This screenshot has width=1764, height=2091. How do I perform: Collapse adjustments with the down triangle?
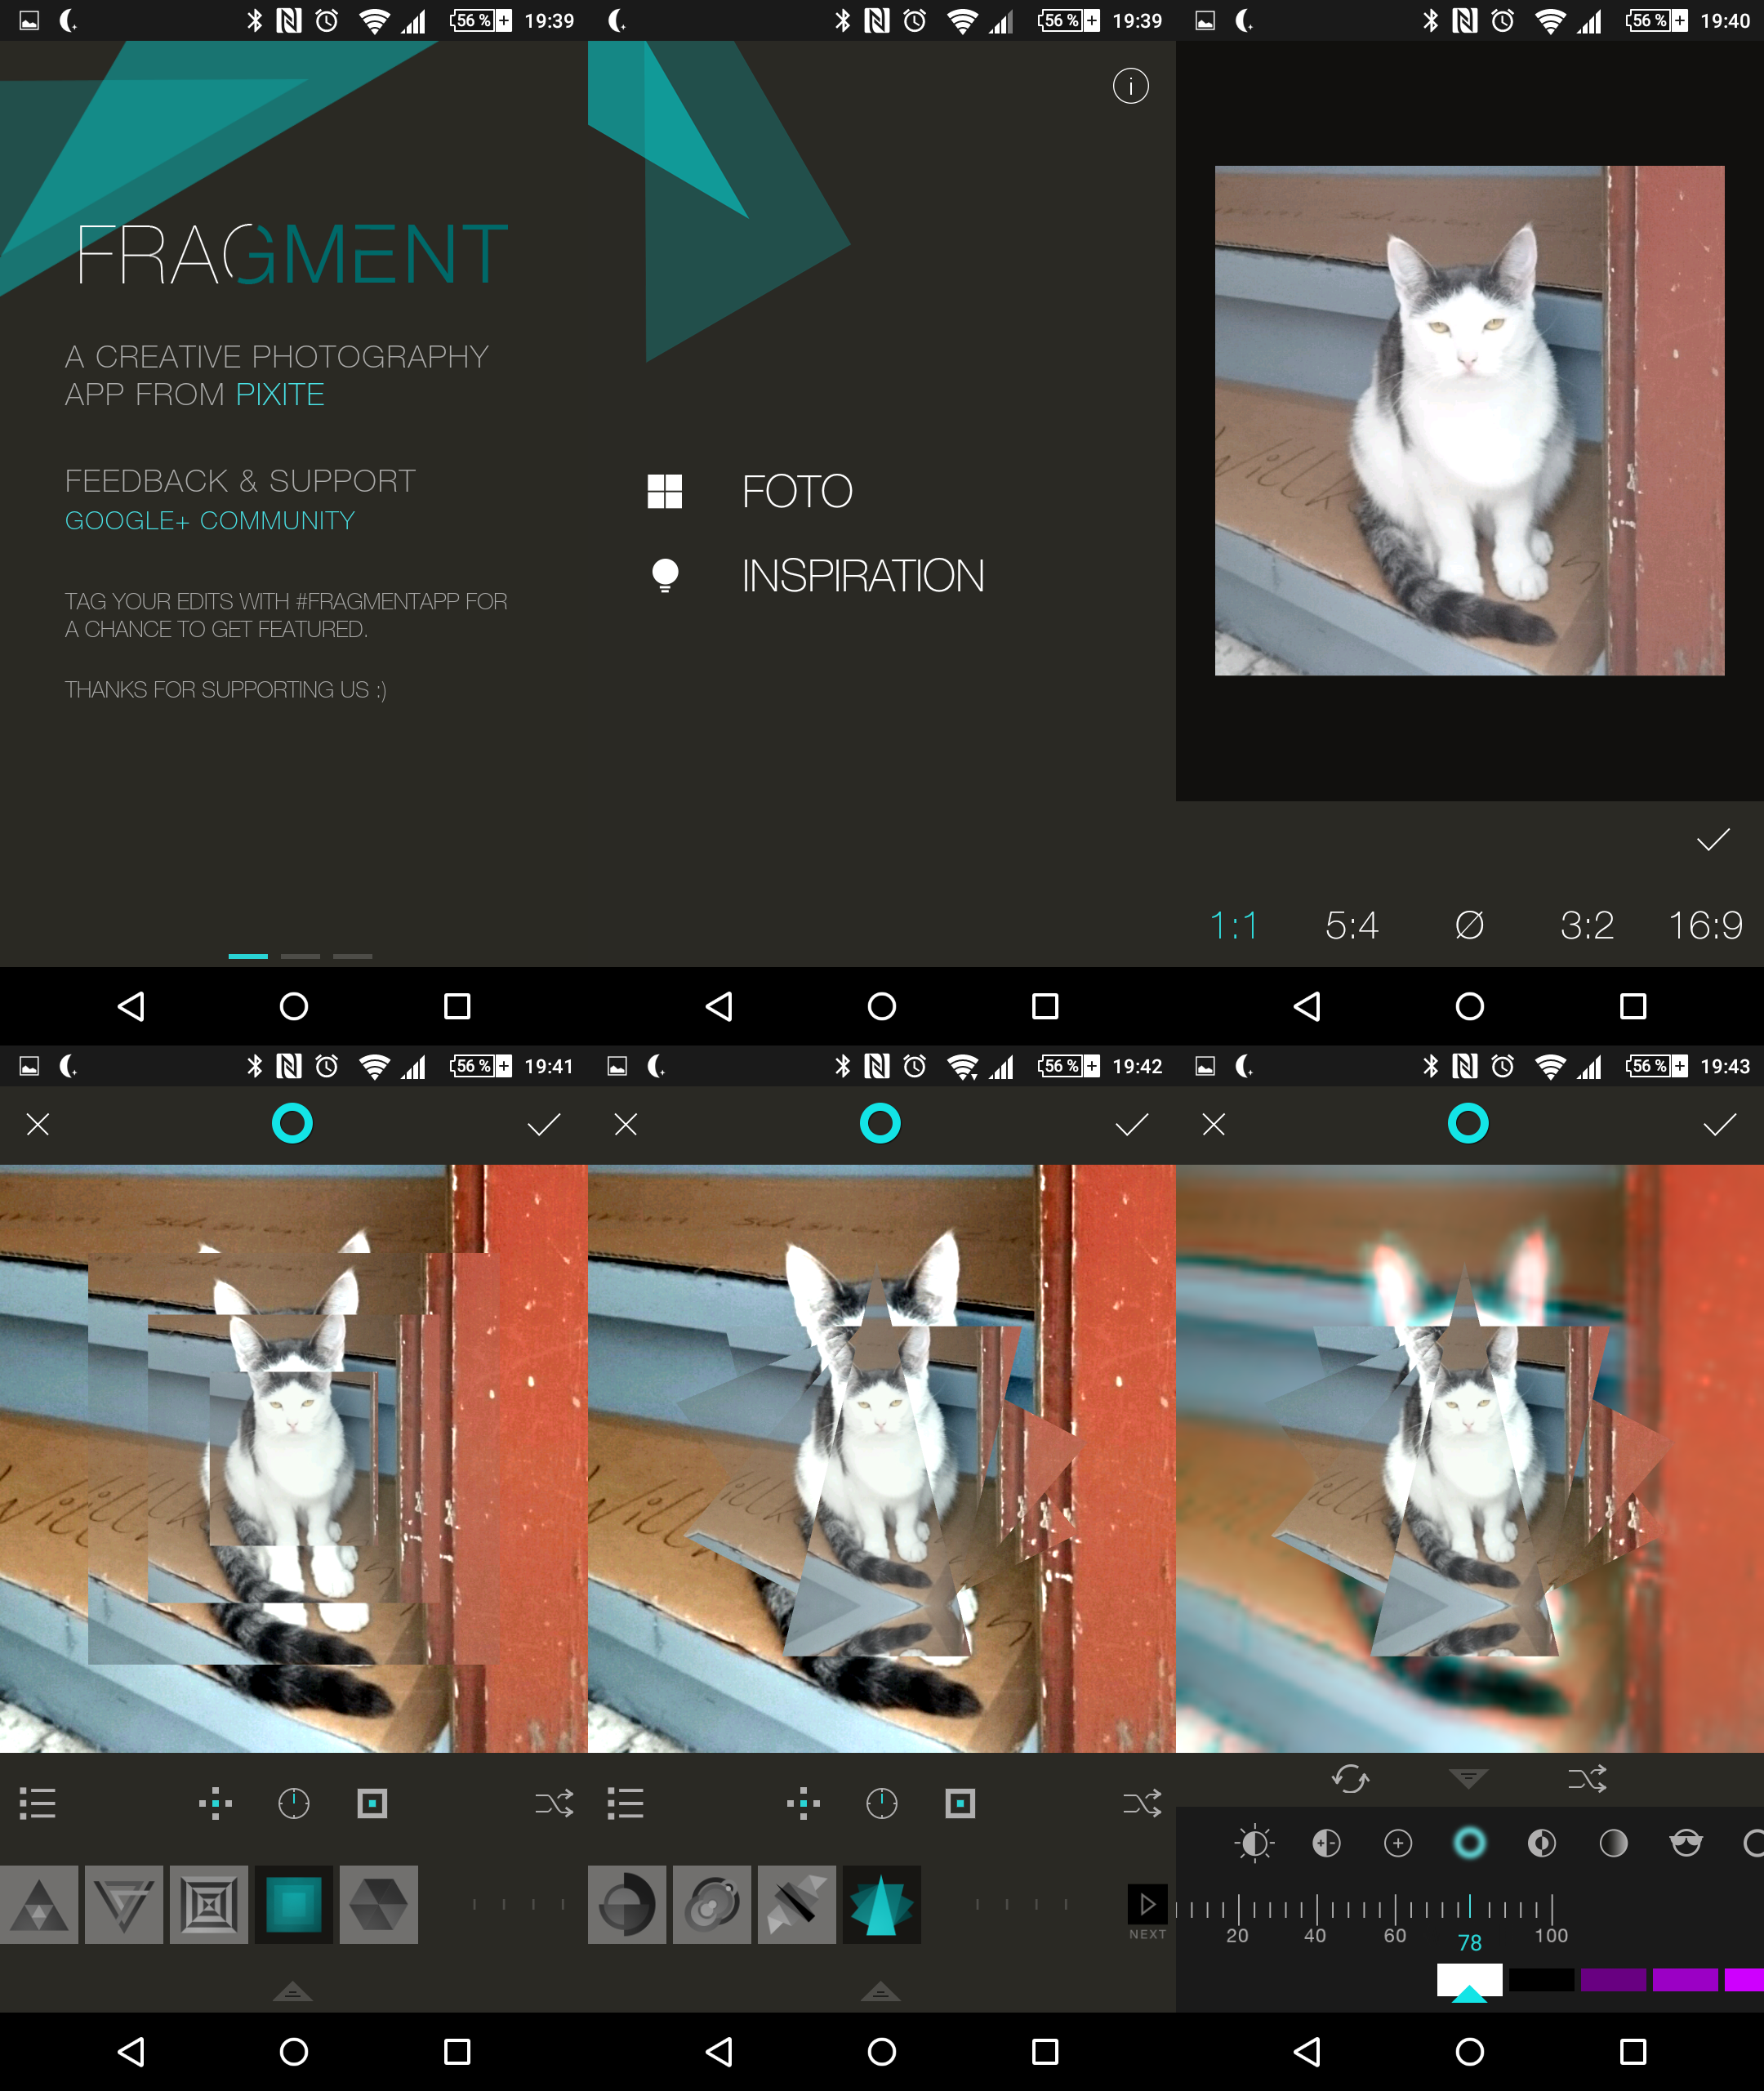click(1468, 1778)
